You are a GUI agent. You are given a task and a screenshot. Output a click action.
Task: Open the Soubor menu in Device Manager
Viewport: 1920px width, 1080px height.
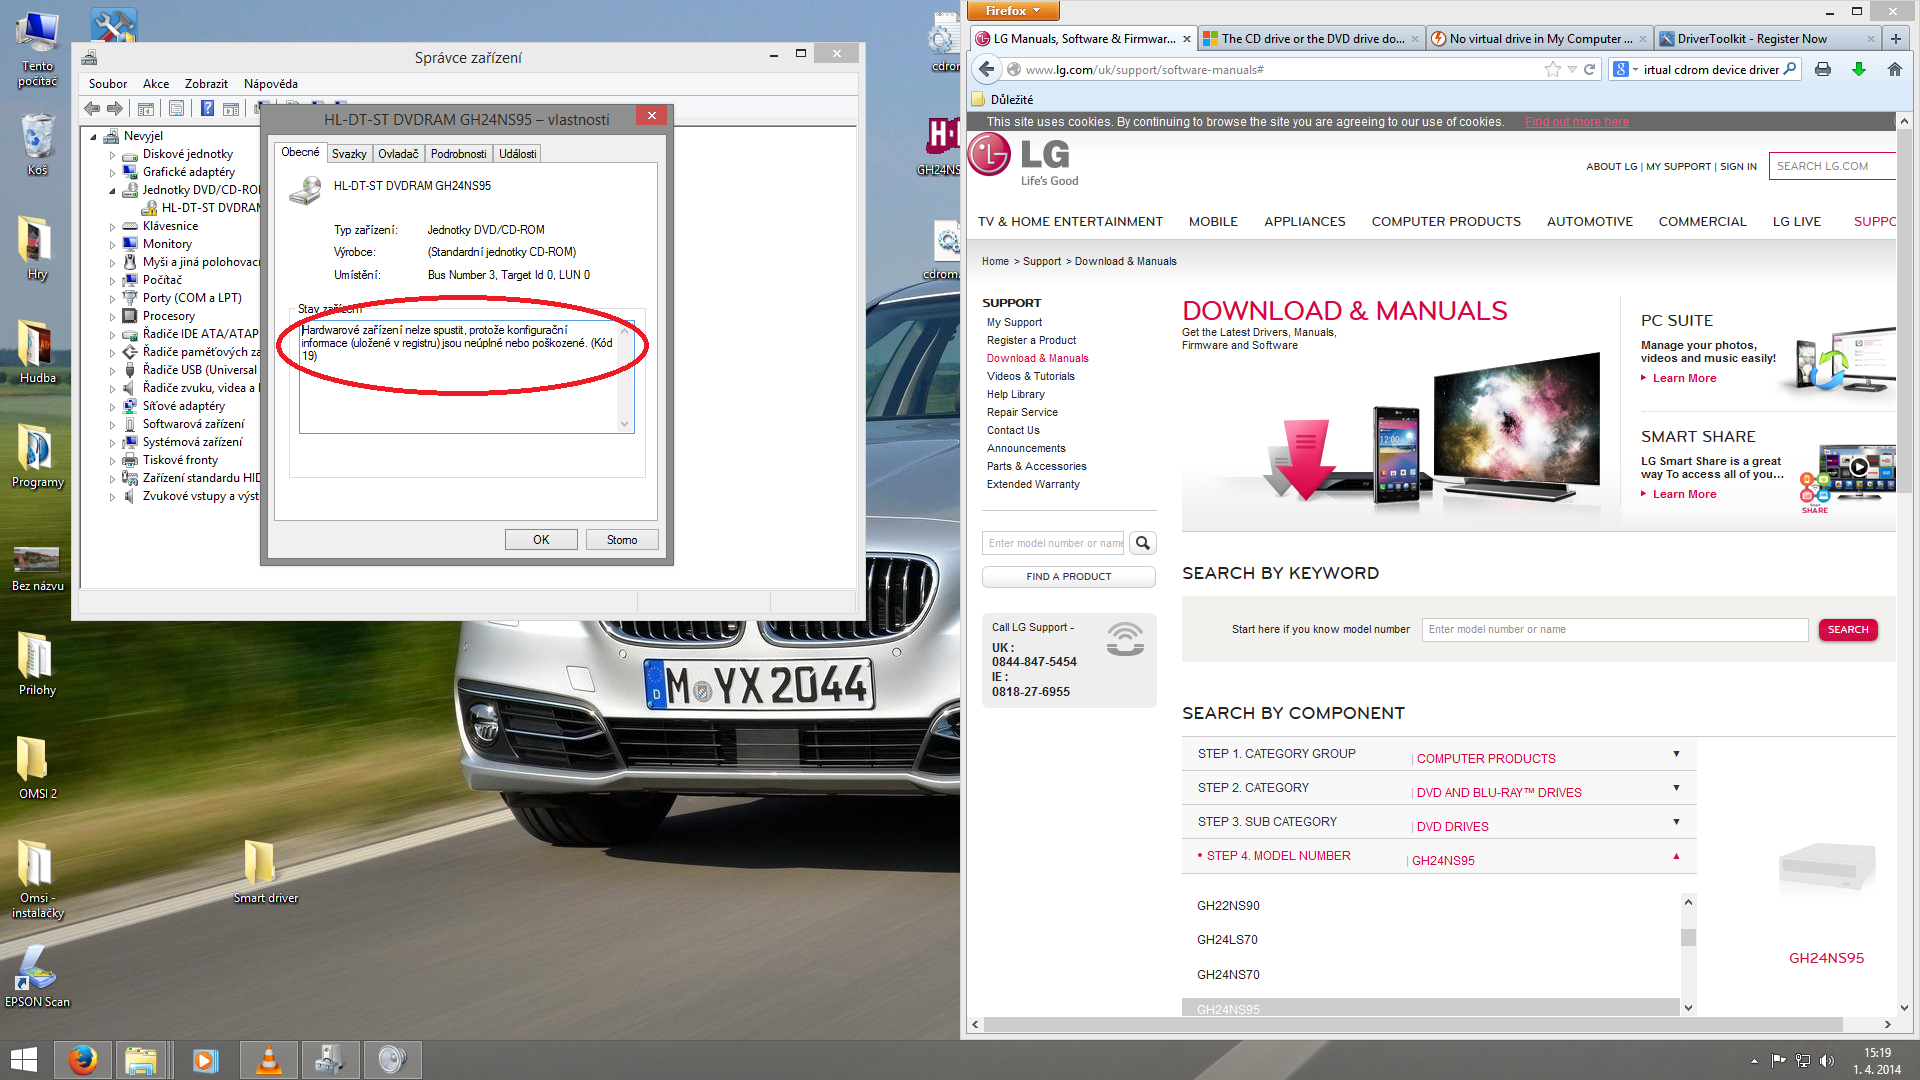click(x=108, y=84)
